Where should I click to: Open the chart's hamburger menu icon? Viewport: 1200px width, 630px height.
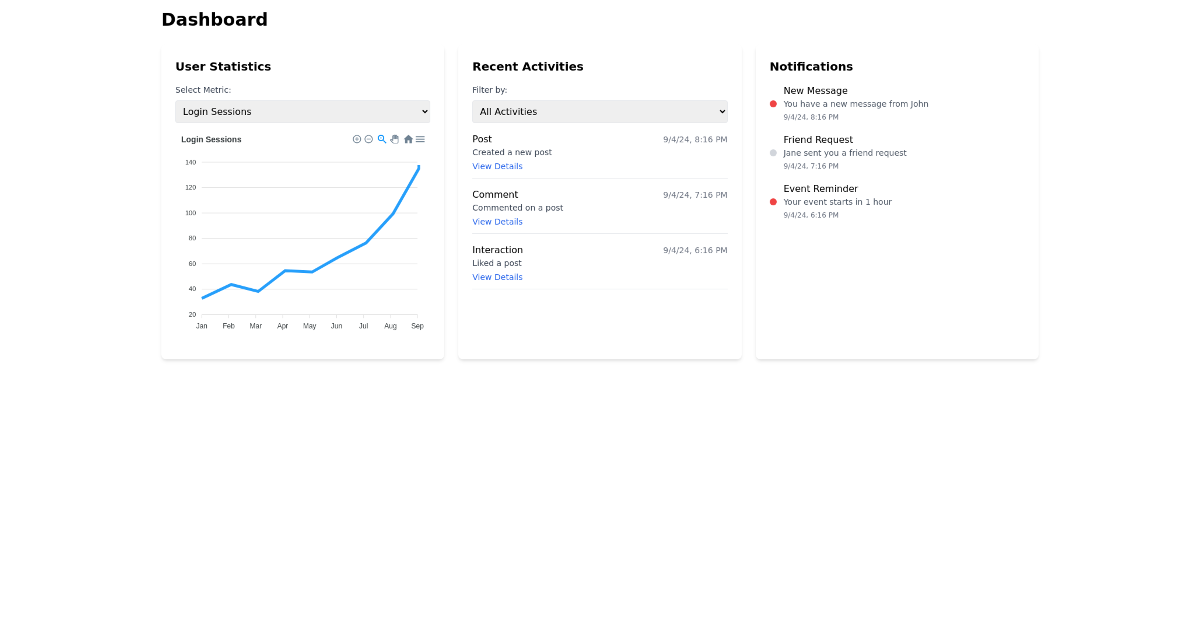point(420,139)
